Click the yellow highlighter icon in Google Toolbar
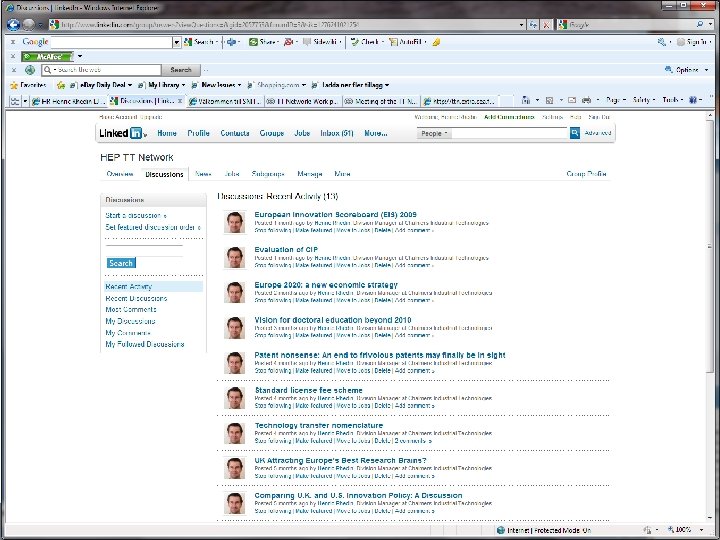Screen dimensions: 720x540 436,42
